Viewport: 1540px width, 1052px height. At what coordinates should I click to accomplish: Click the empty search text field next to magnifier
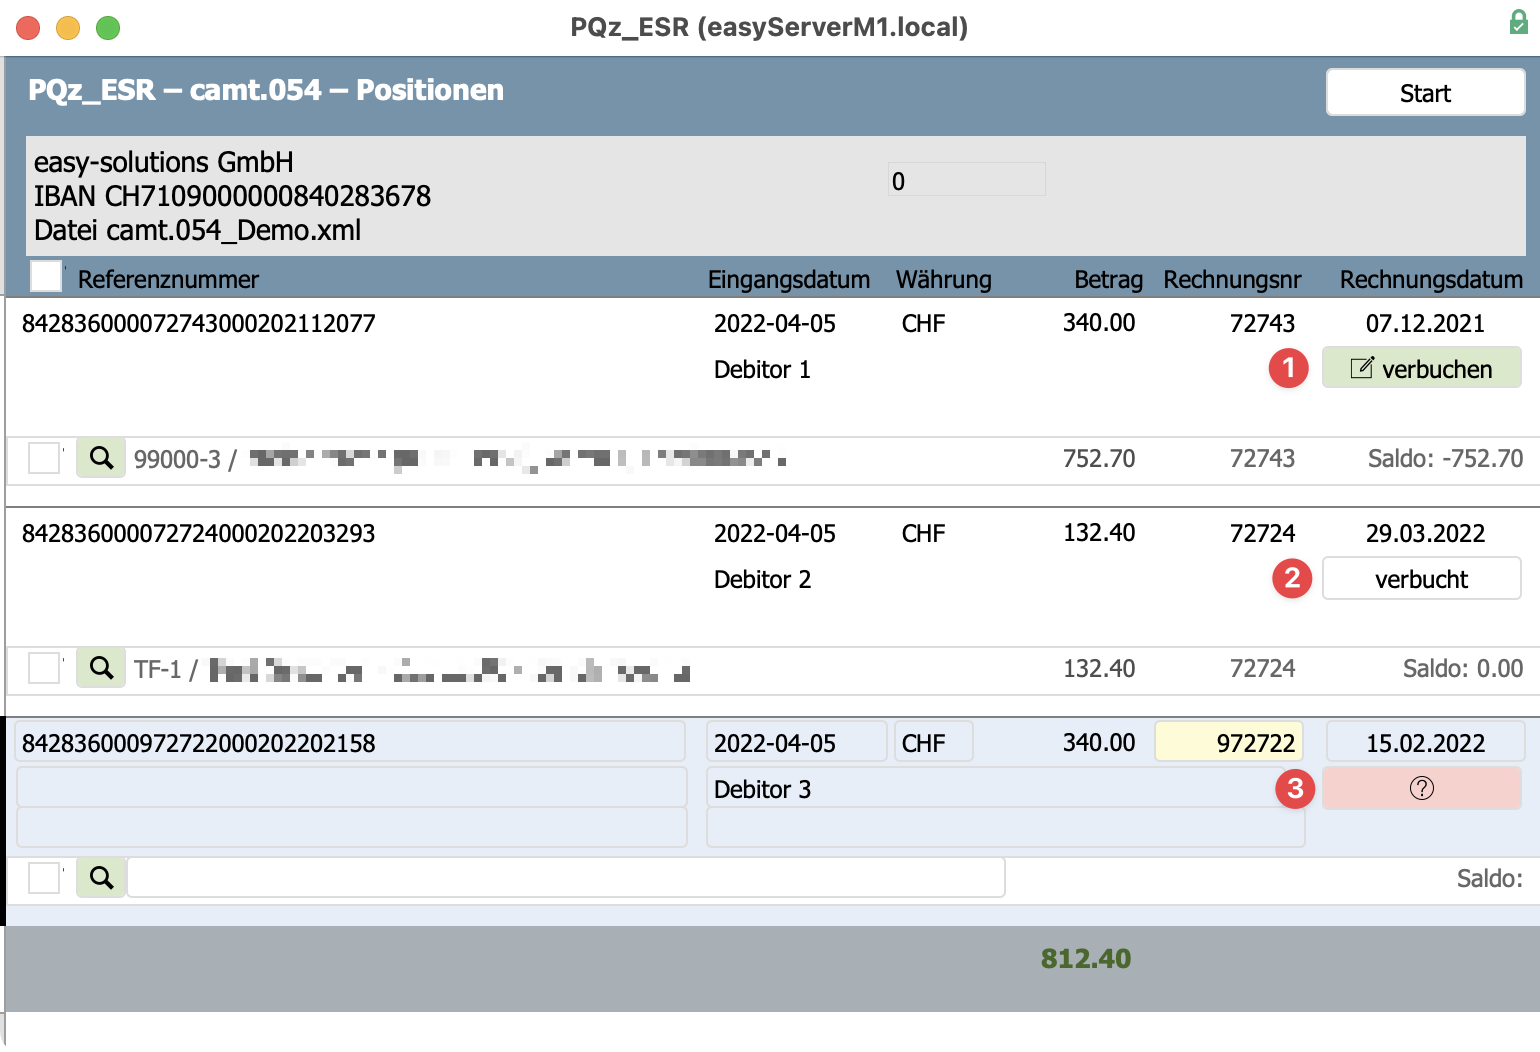coord(566,877)
